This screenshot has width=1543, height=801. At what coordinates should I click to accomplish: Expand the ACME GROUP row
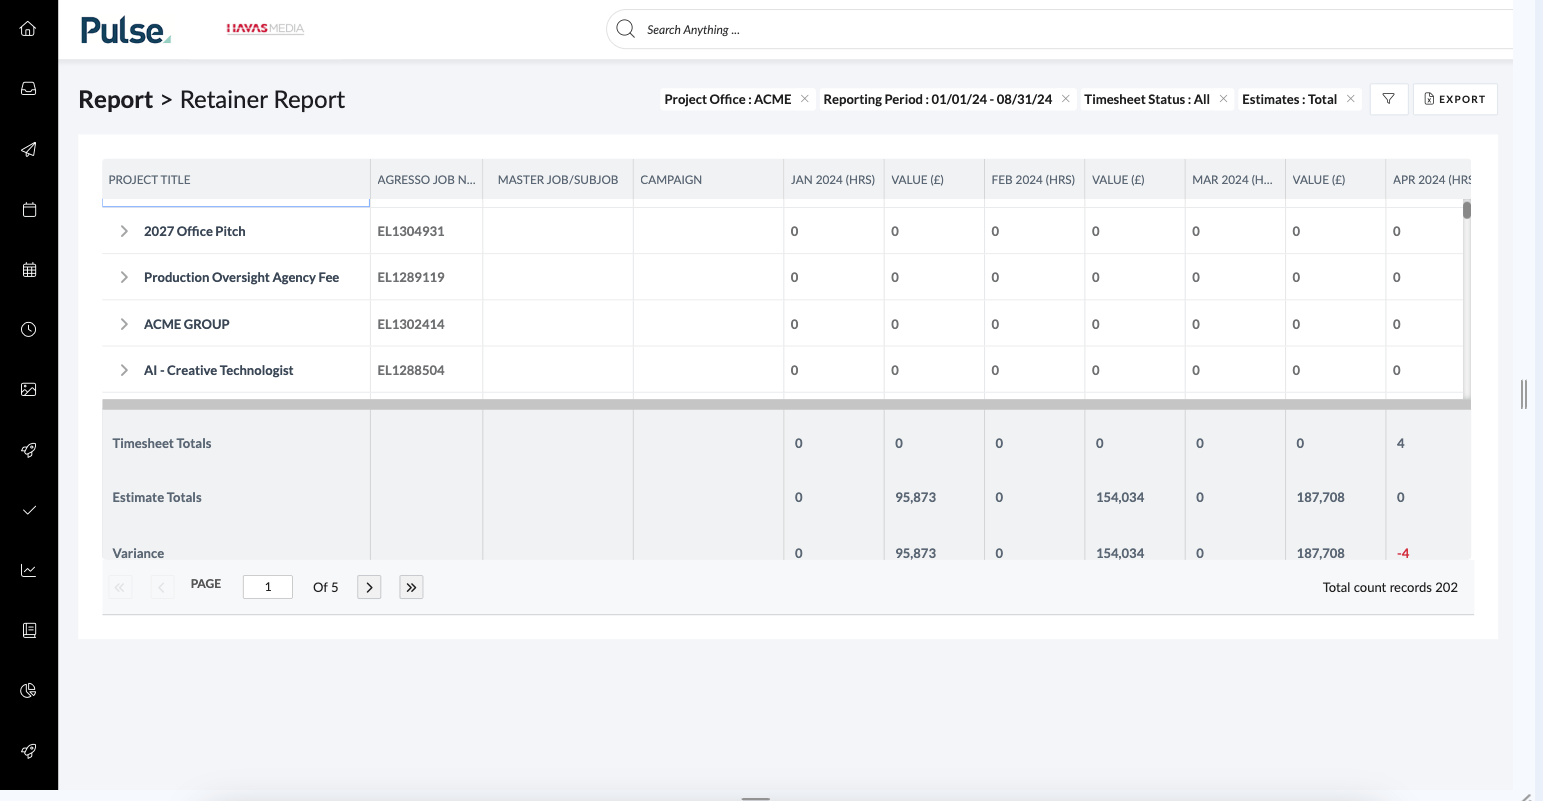(124, 324)
